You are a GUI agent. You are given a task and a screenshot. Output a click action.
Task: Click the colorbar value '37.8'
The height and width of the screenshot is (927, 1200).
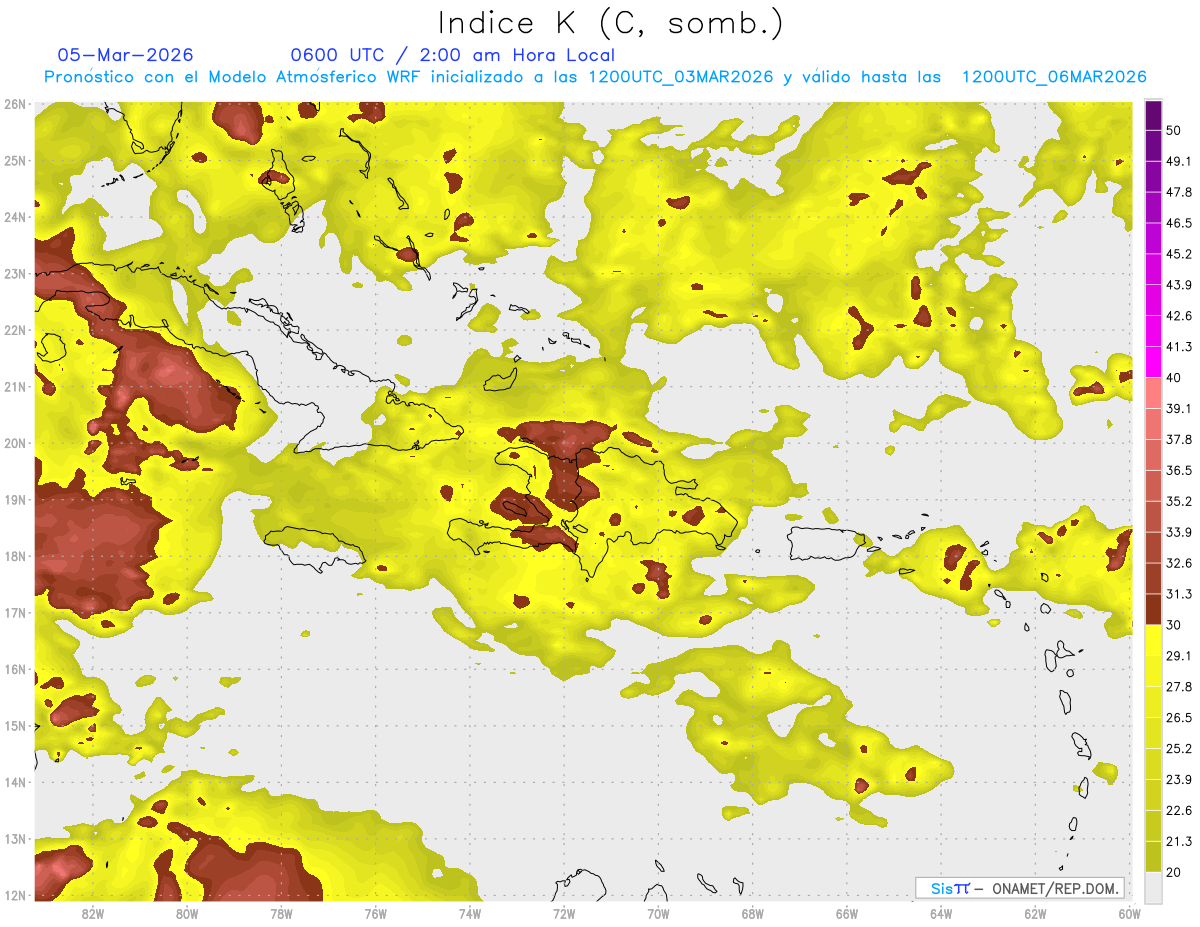1179,440
